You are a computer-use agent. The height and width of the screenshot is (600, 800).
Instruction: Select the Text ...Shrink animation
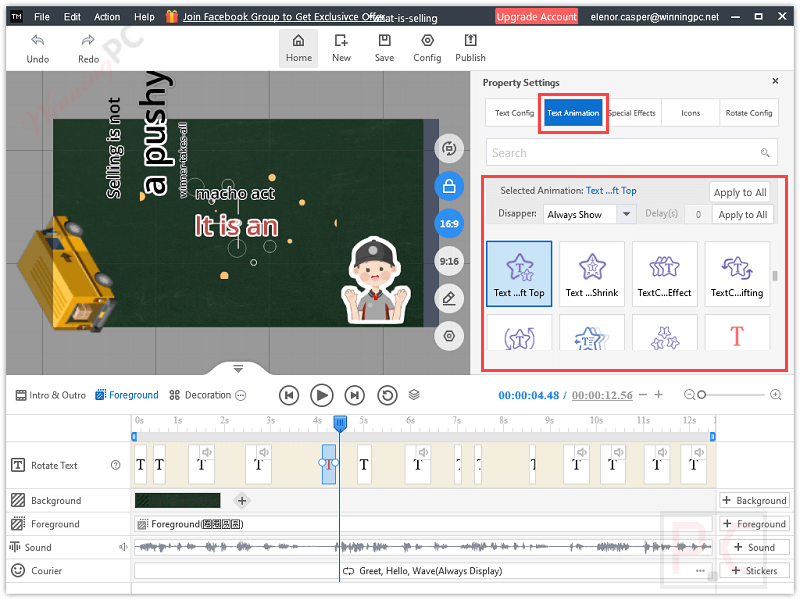click(x=592, y=274)
